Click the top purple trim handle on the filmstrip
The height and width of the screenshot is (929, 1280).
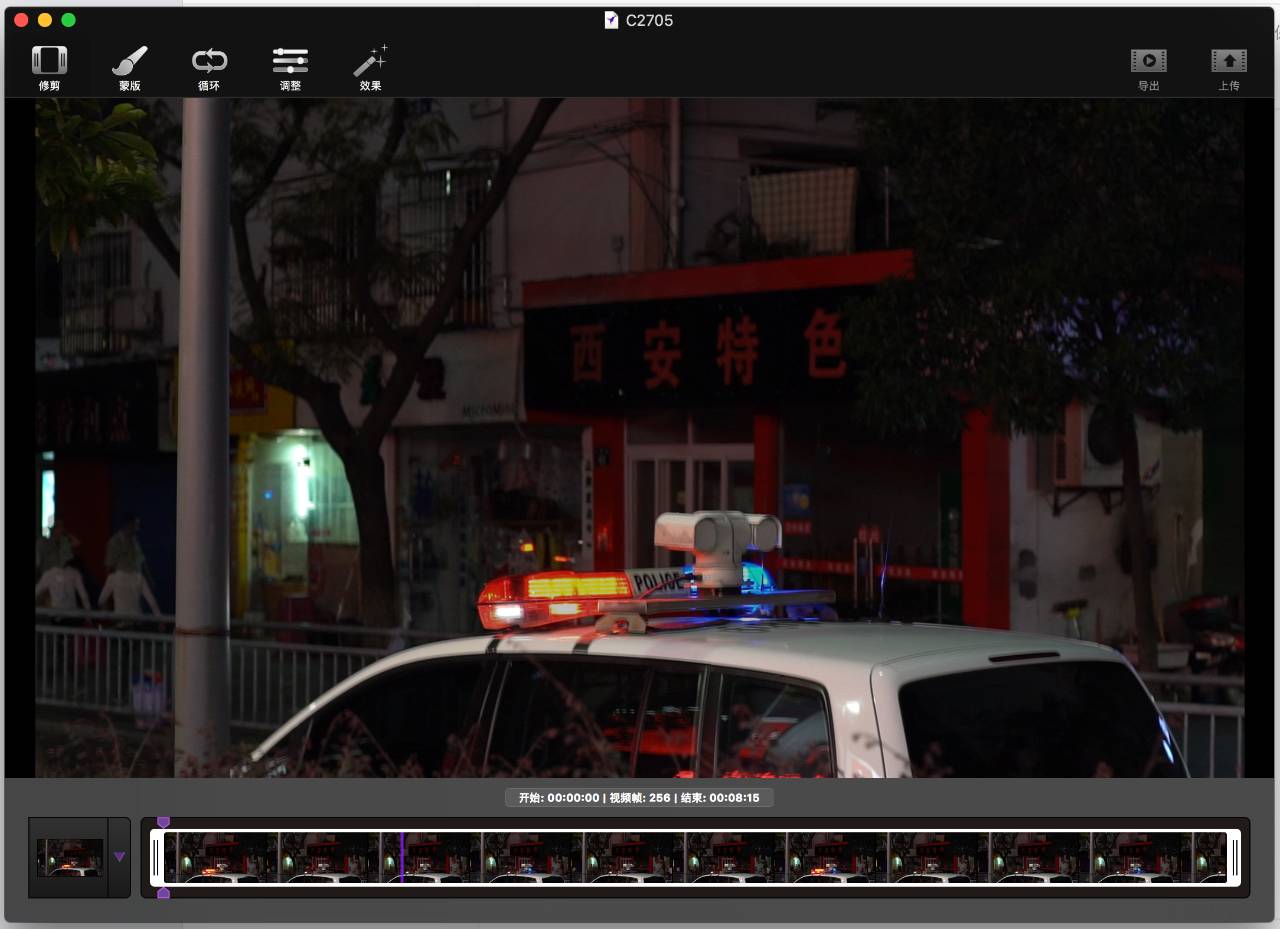coord(164,820)
